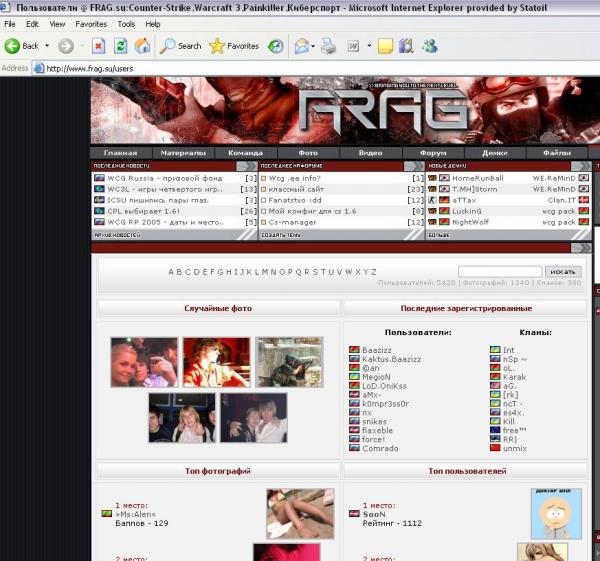Screen dimensions: 600x561
Task: Open the news item WCG Russia - призовой фонд
Action: [x=165, y=178]
